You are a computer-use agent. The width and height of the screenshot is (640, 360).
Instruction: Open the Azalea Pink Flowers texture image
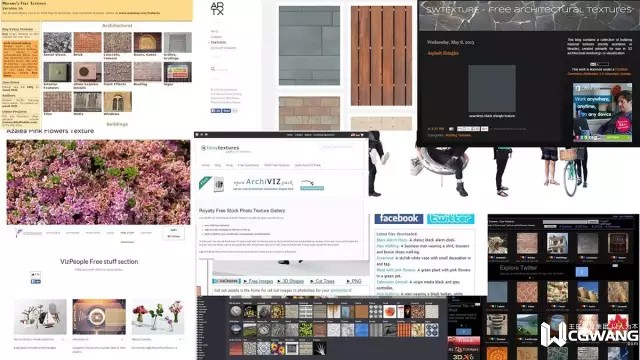[x=98, y=182]
